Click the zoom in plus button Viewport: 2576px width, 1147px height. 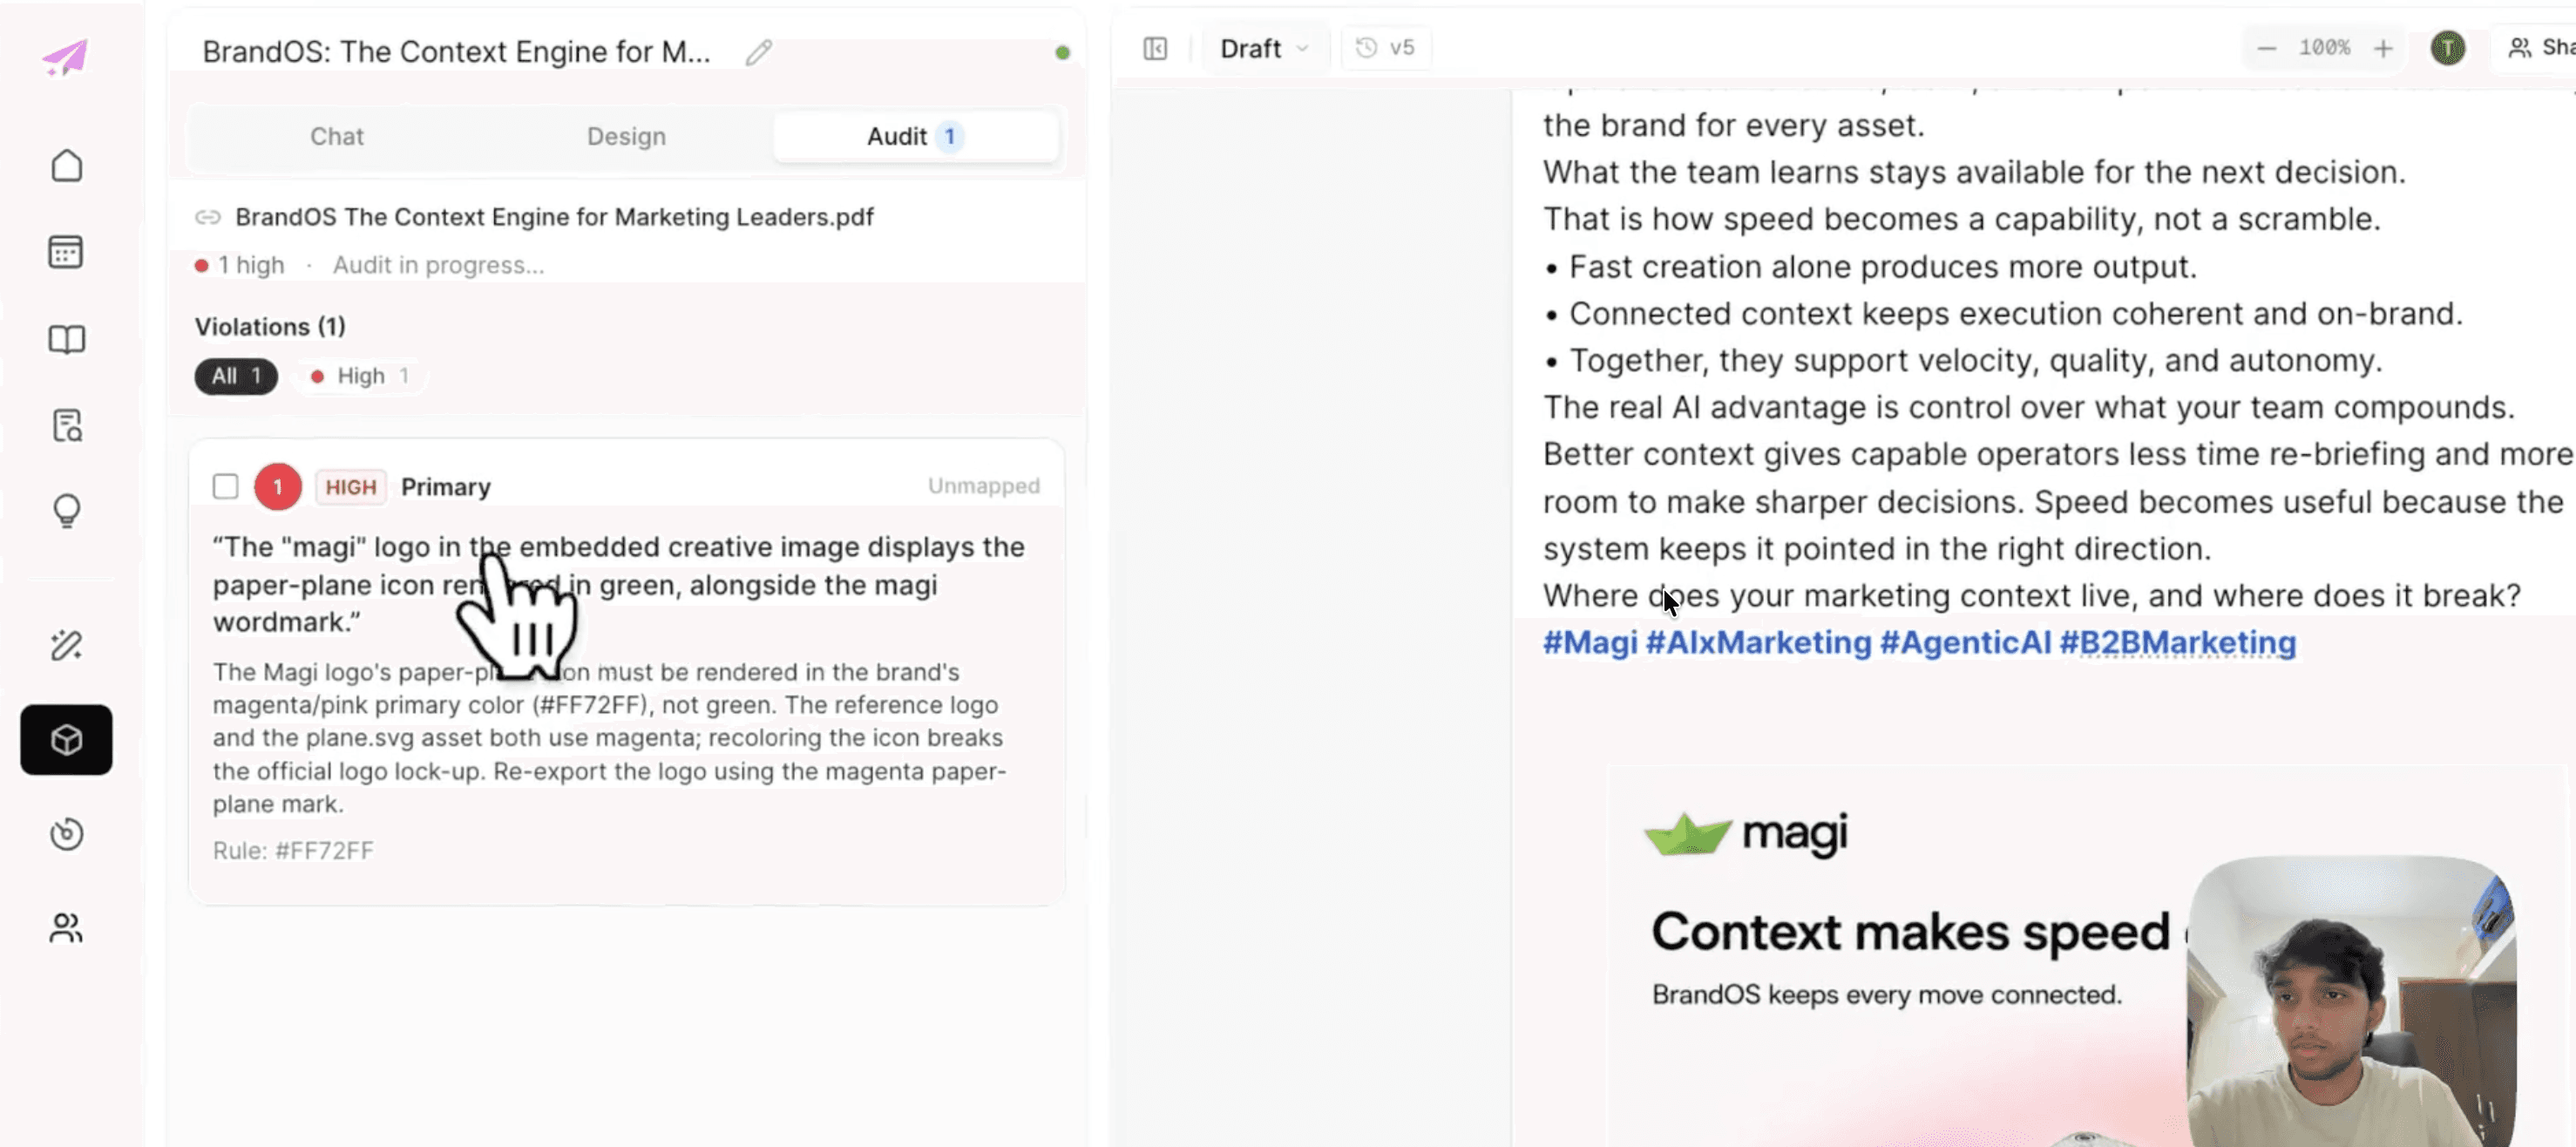pos(2383,48)
